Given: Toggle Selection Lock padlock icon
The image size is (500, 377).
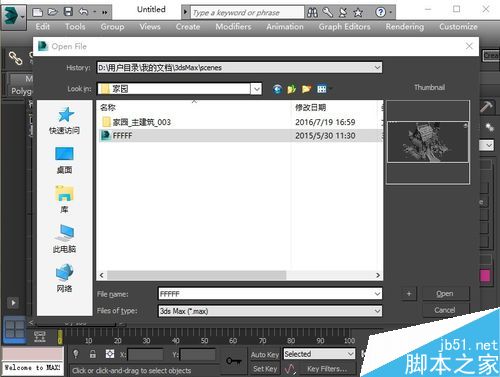Looking at the screenshot, I should click(x=93, y=354).
